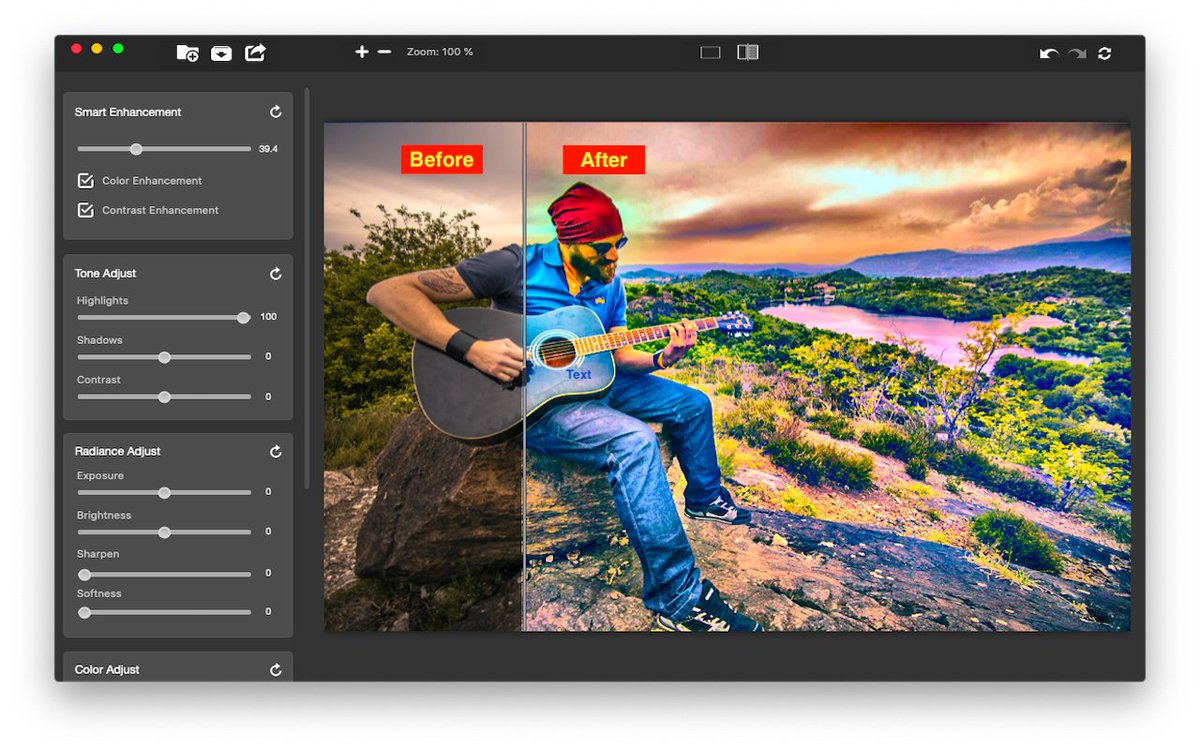Click the share export icon

pos(255,52)
